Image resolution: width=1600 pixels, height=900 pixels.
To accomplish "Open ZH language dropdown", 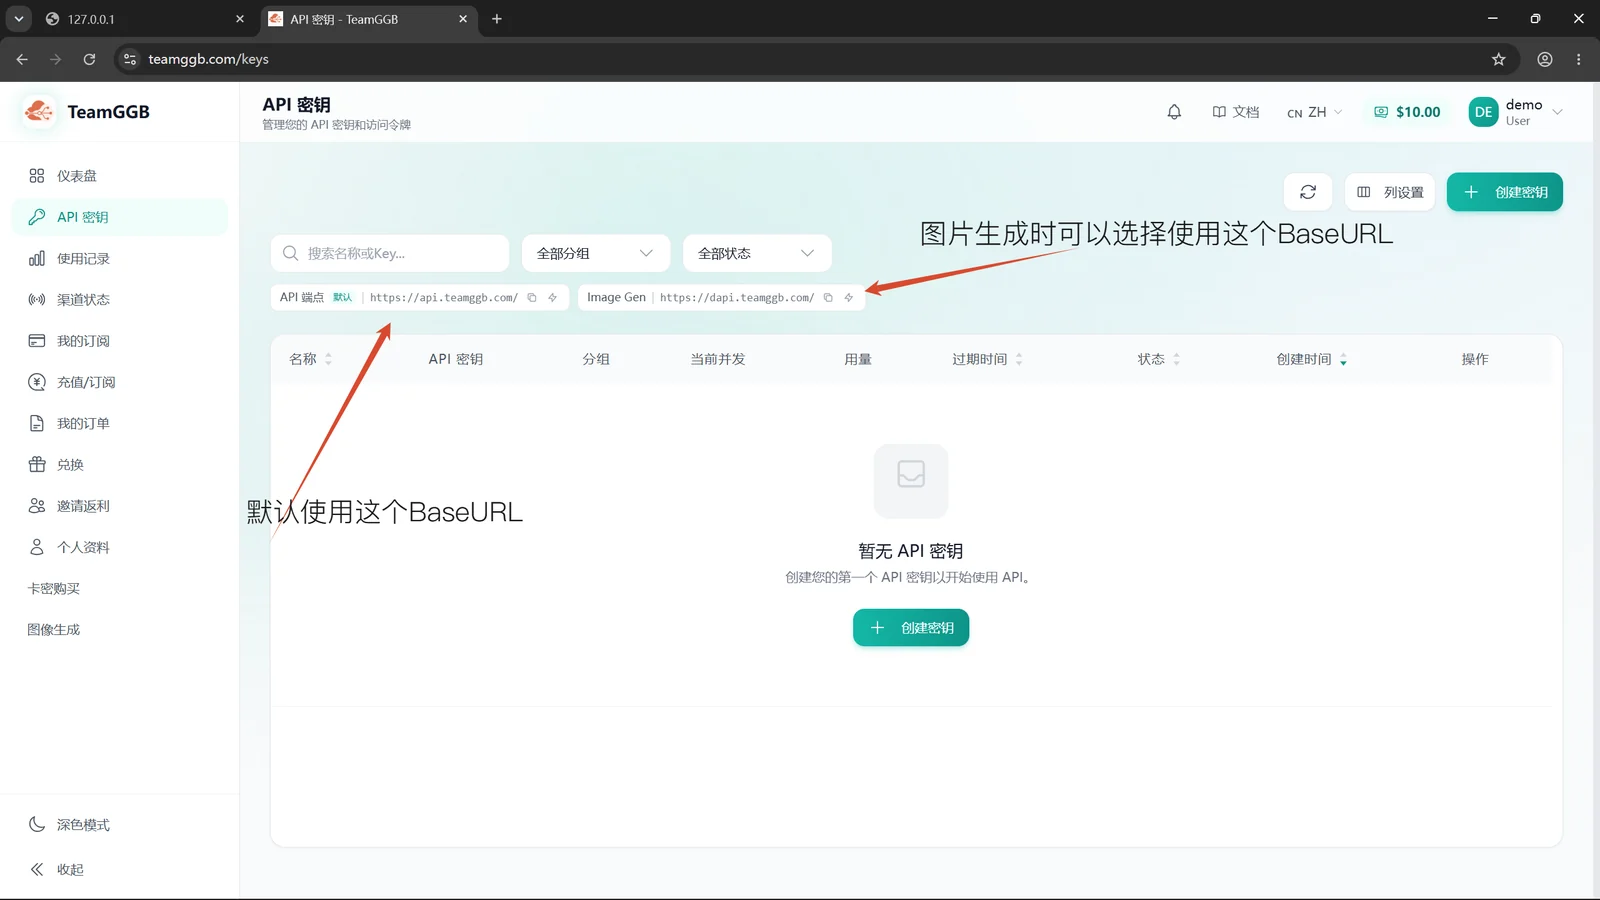I will click(x=1315, y=112).
